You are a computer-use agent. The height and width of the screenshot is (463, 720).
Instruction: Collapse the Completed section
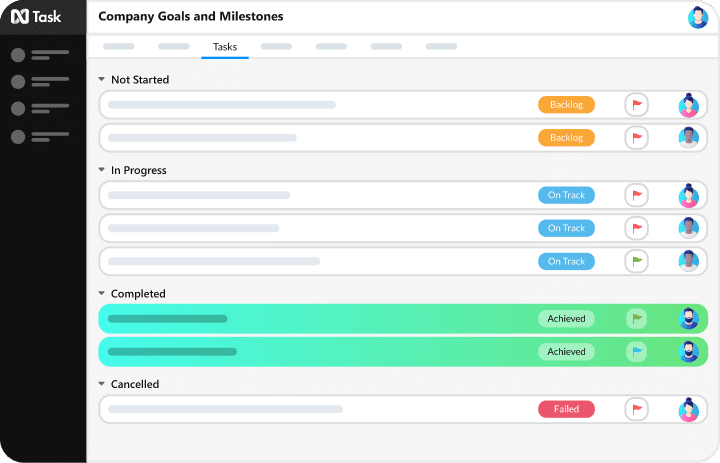click(102, 294)
